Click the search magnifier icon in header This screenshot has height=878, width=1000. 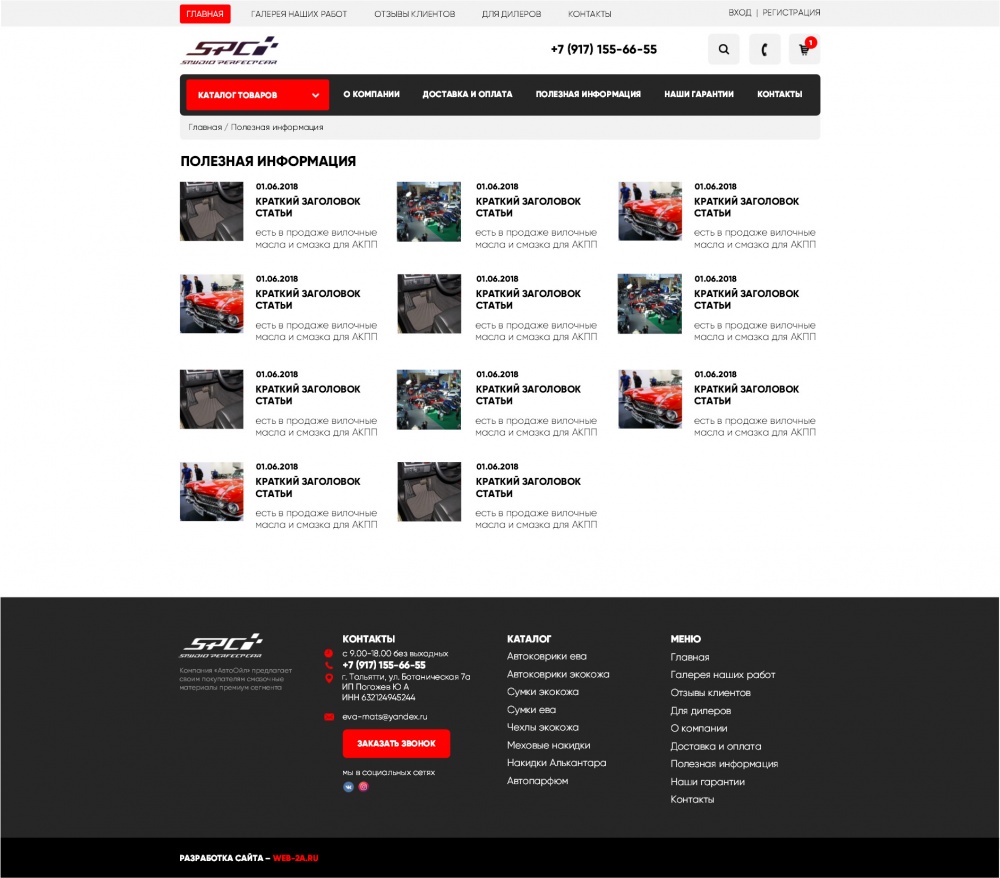pyautogui.click(x=724, y=49)
